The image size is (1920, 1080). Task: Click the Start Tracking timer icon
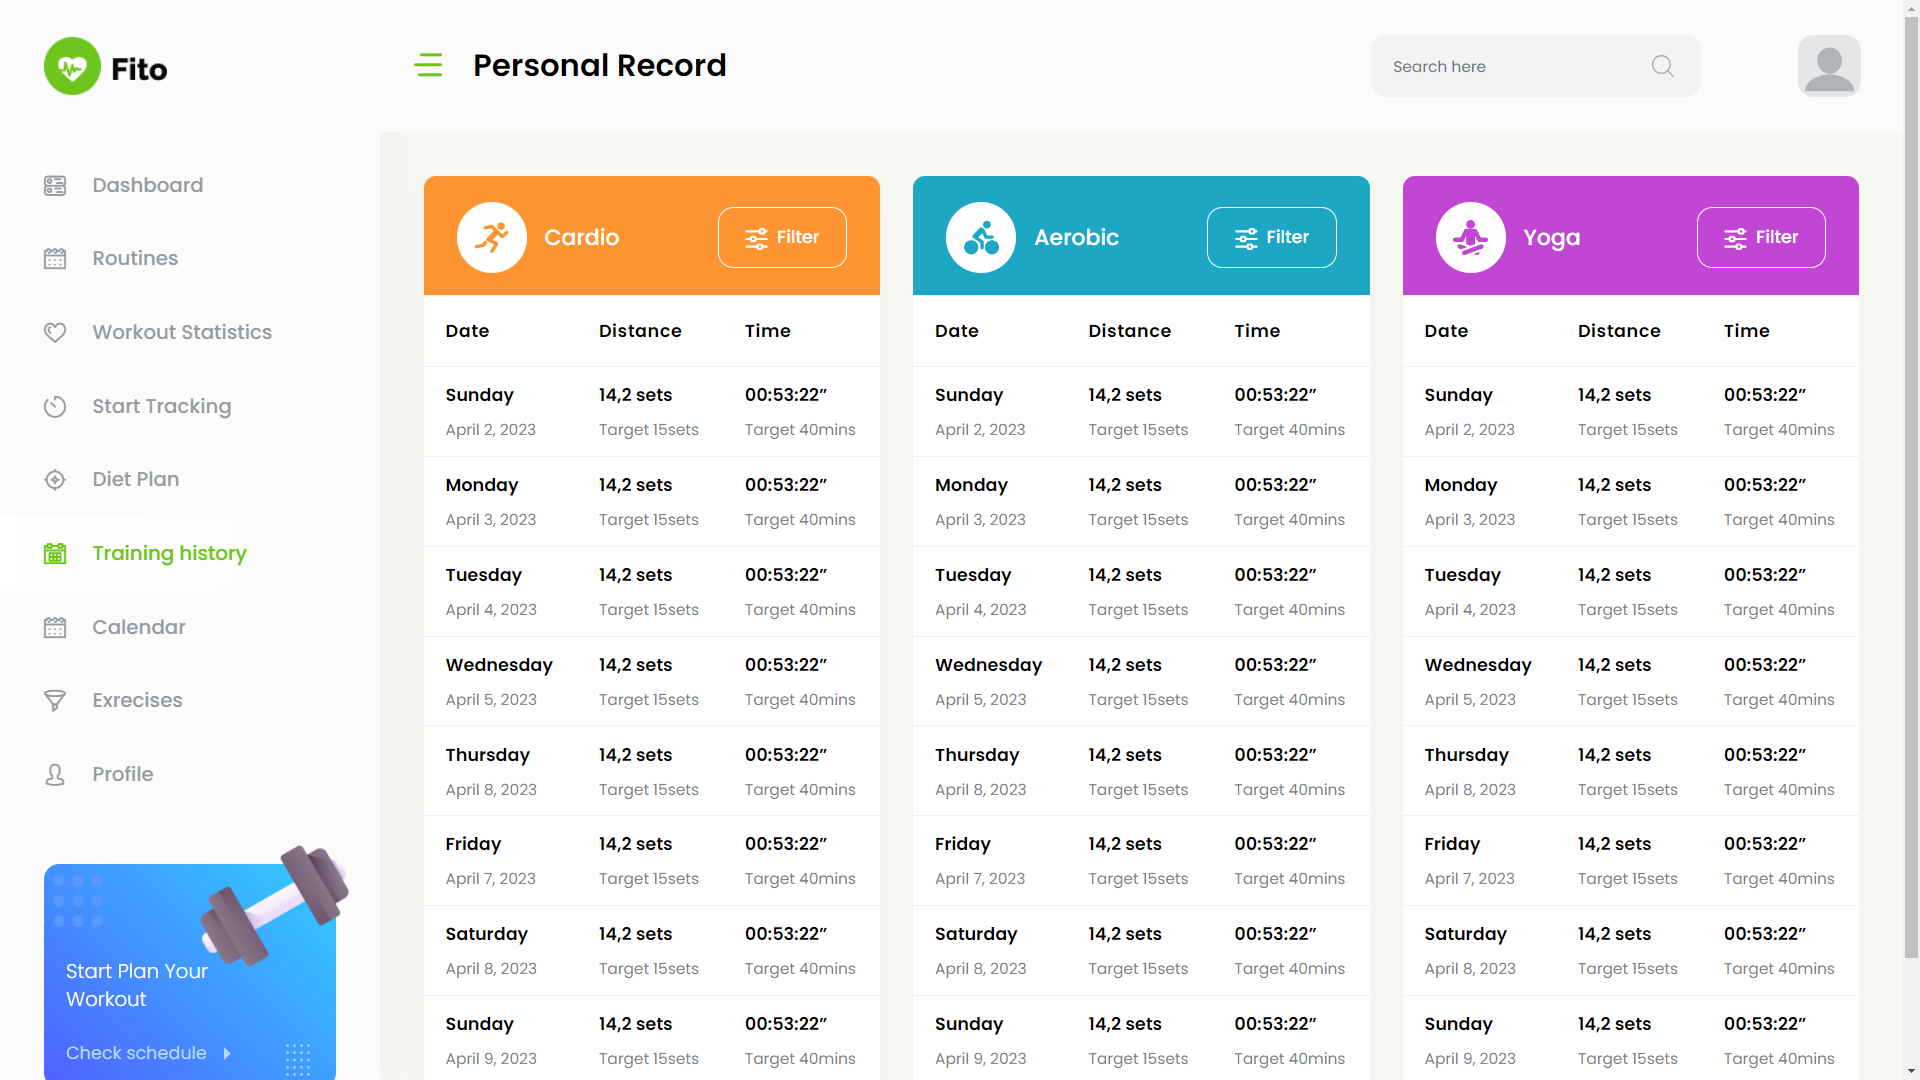(x=55, y=406)
